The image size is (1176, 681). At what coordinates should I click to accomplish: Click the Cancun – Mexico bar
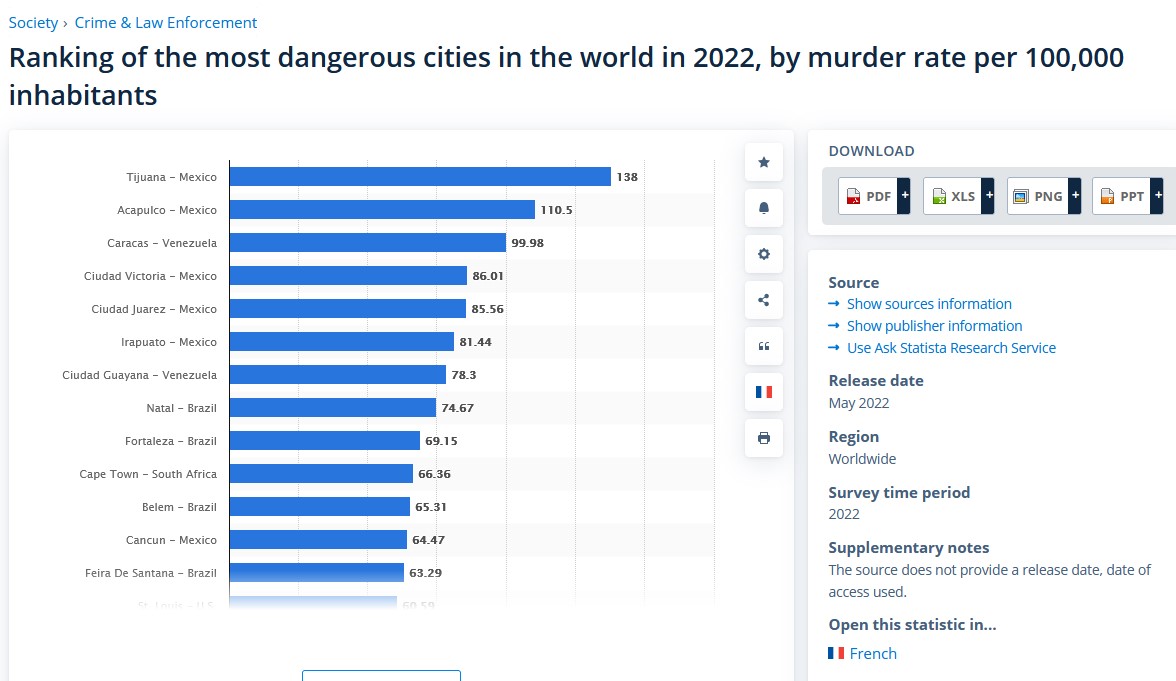318,539
